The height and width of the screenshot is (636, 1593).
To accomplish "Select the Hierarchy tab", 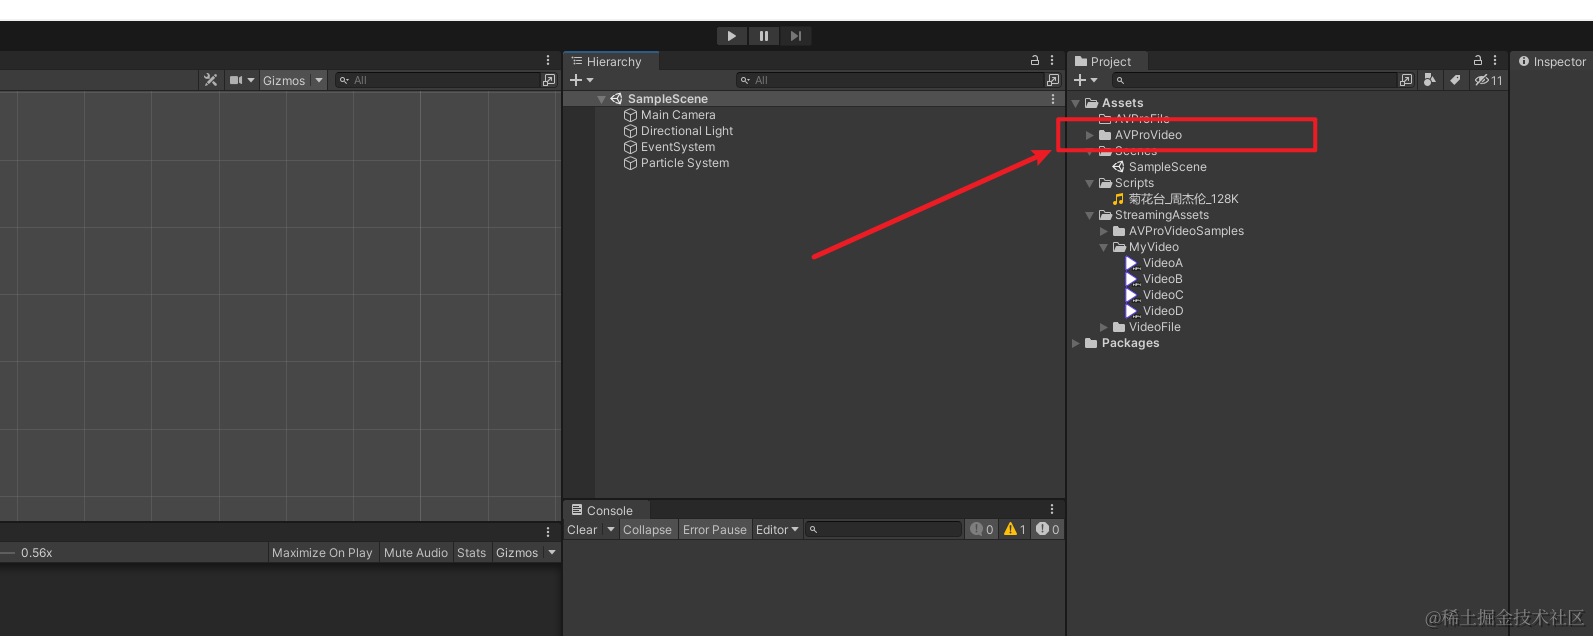I will tap(611, 61).
